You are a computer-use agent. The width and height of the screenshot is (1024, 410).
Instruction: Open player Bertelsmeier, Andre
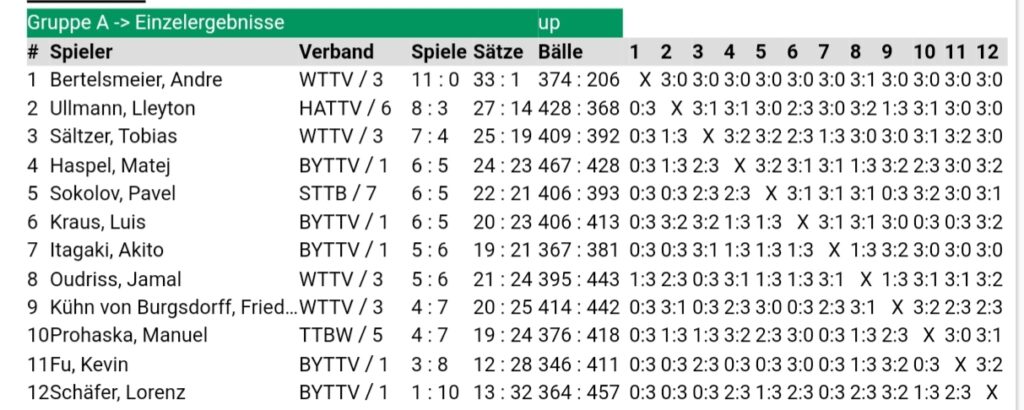coord(136,80)
